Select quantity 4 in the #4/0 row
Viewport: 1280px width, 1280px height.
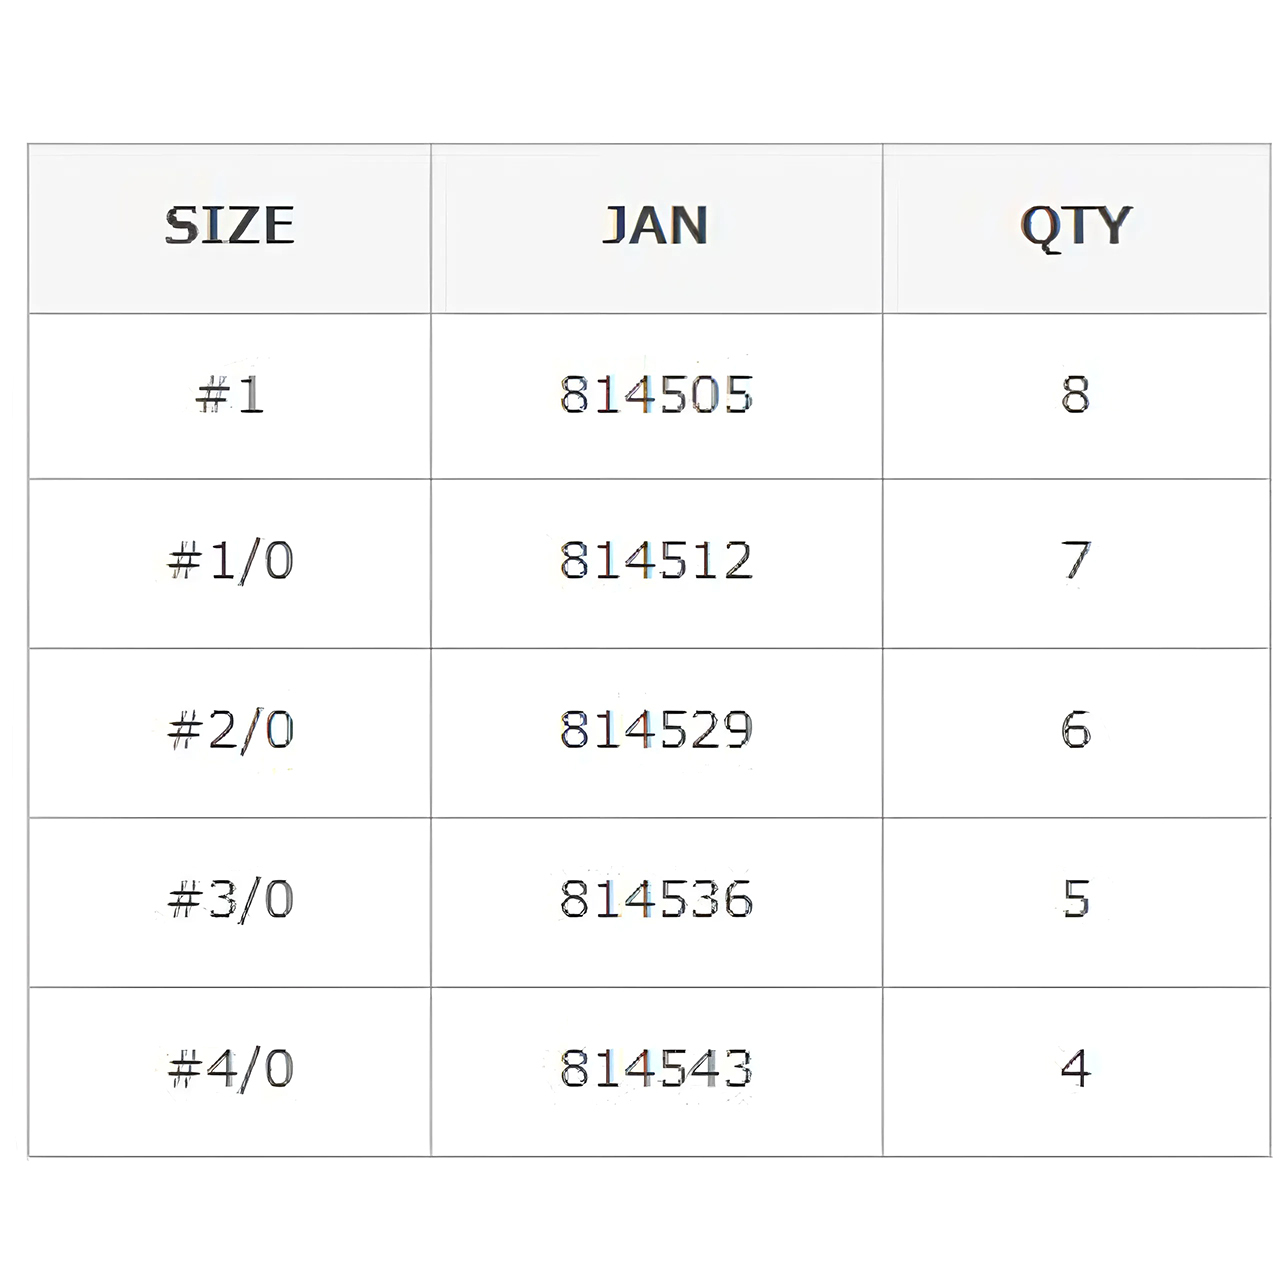click(1076, 1069)
